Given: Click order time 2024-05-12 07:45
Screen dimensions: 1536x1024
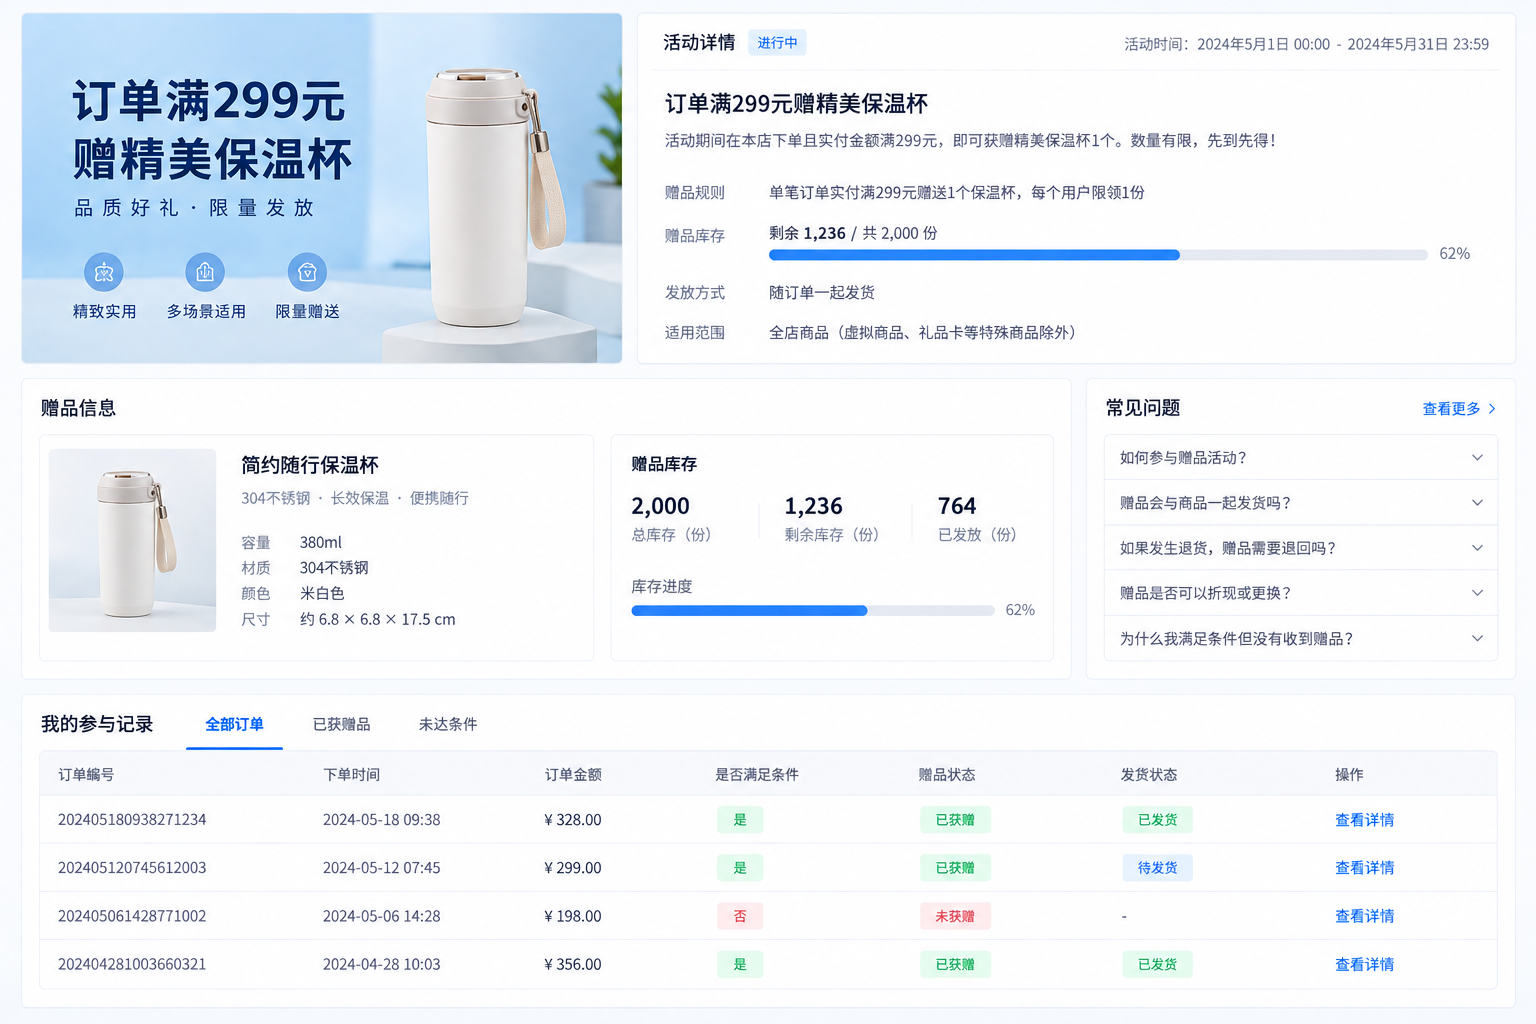Looking at the screenshot, I should click(381, 867).
